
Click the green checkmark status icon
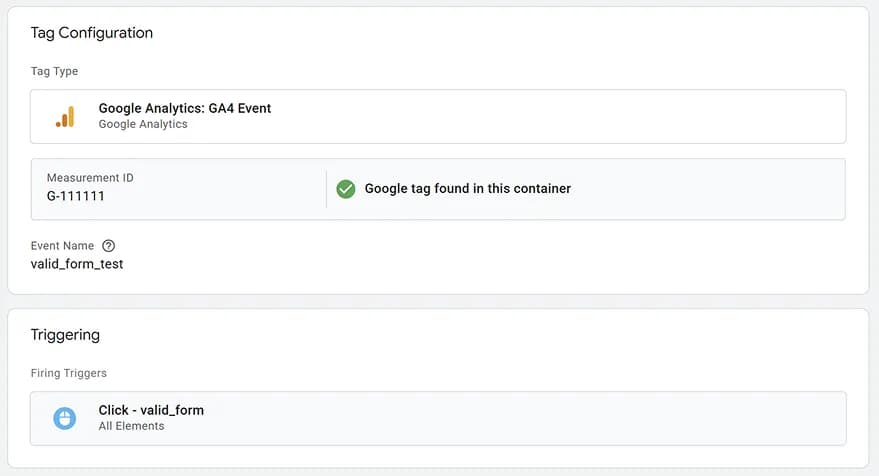(346, 188)
